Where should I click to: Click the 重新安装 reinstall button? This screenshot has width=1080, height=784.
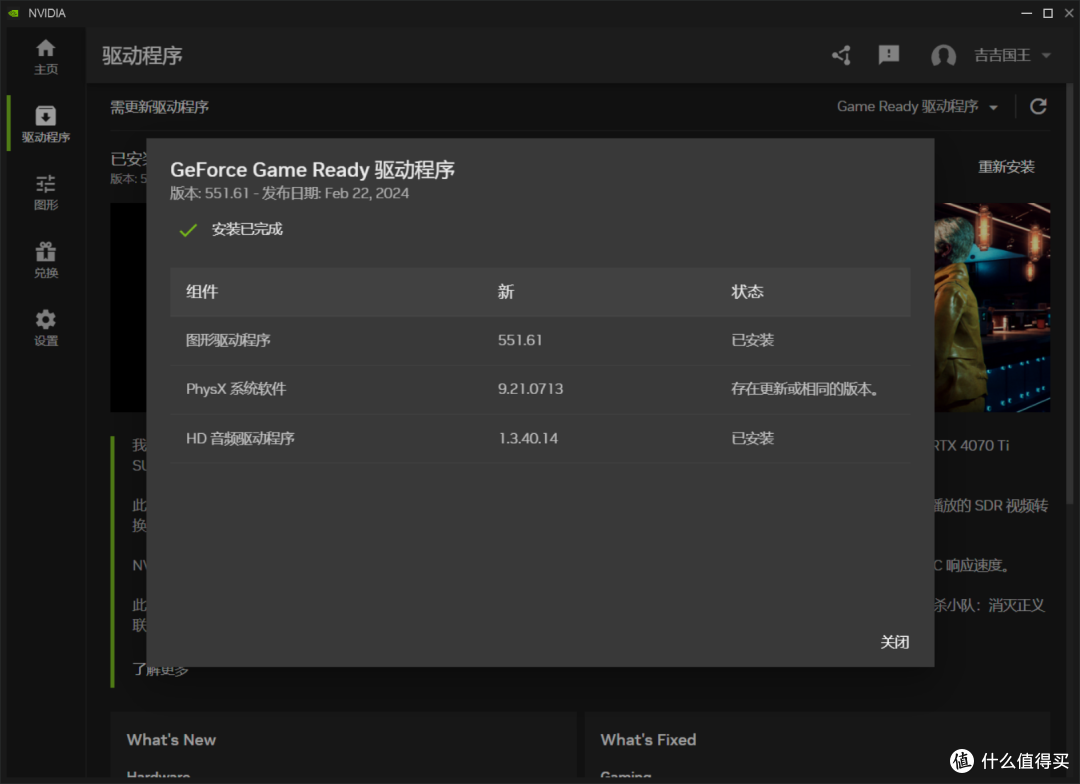1006,167
